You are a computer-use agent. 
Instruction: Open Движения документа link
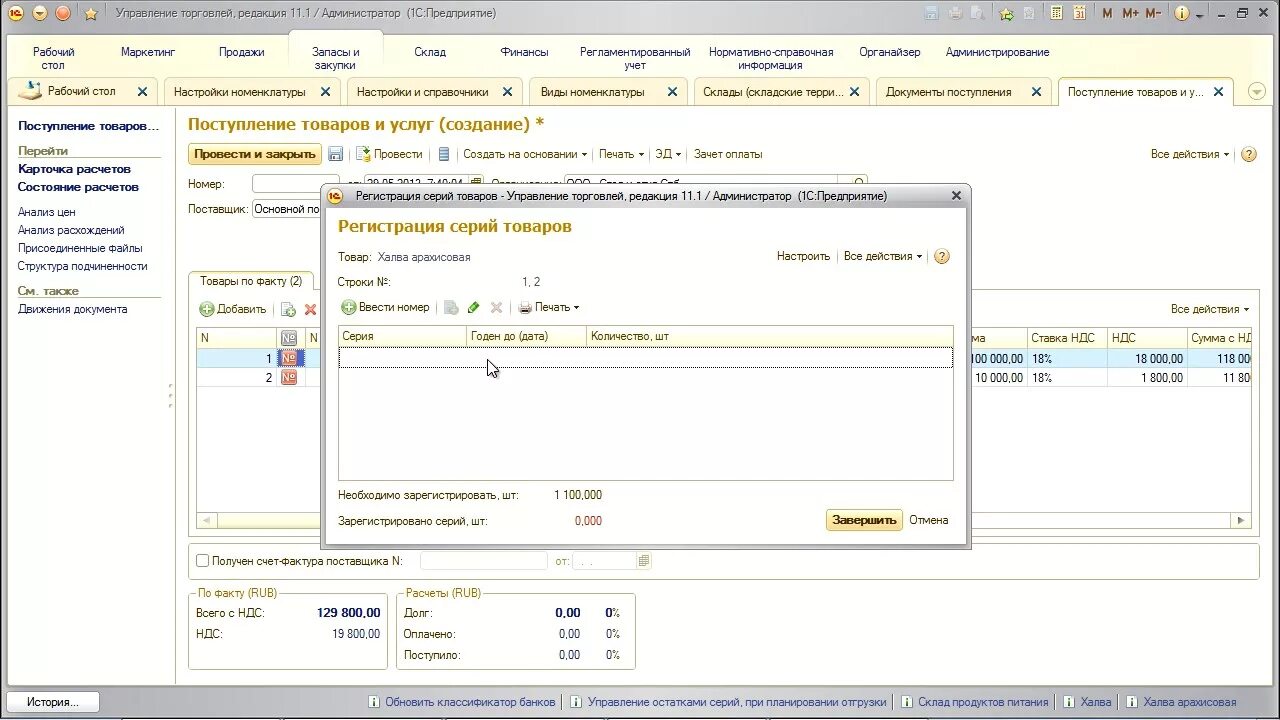72,309
